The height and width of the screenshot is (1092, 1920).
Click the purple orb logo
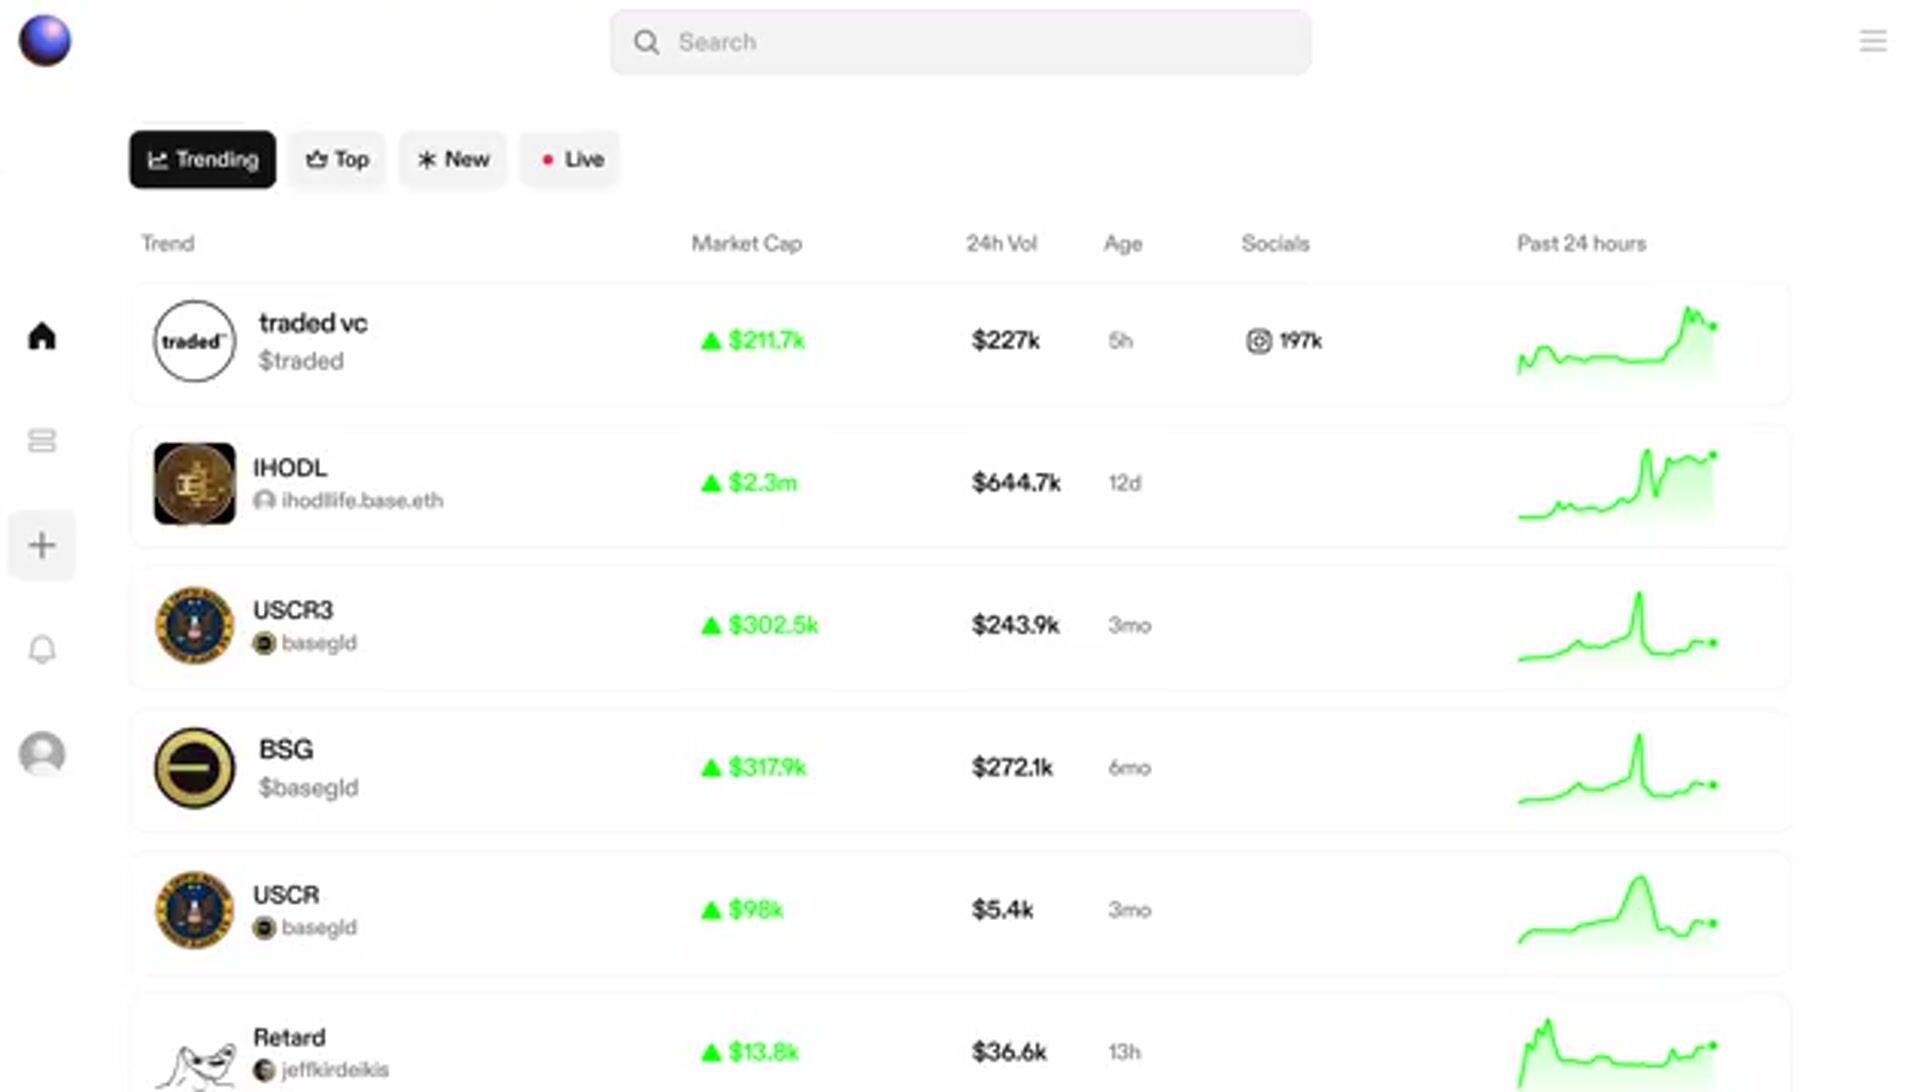(45, 41)
